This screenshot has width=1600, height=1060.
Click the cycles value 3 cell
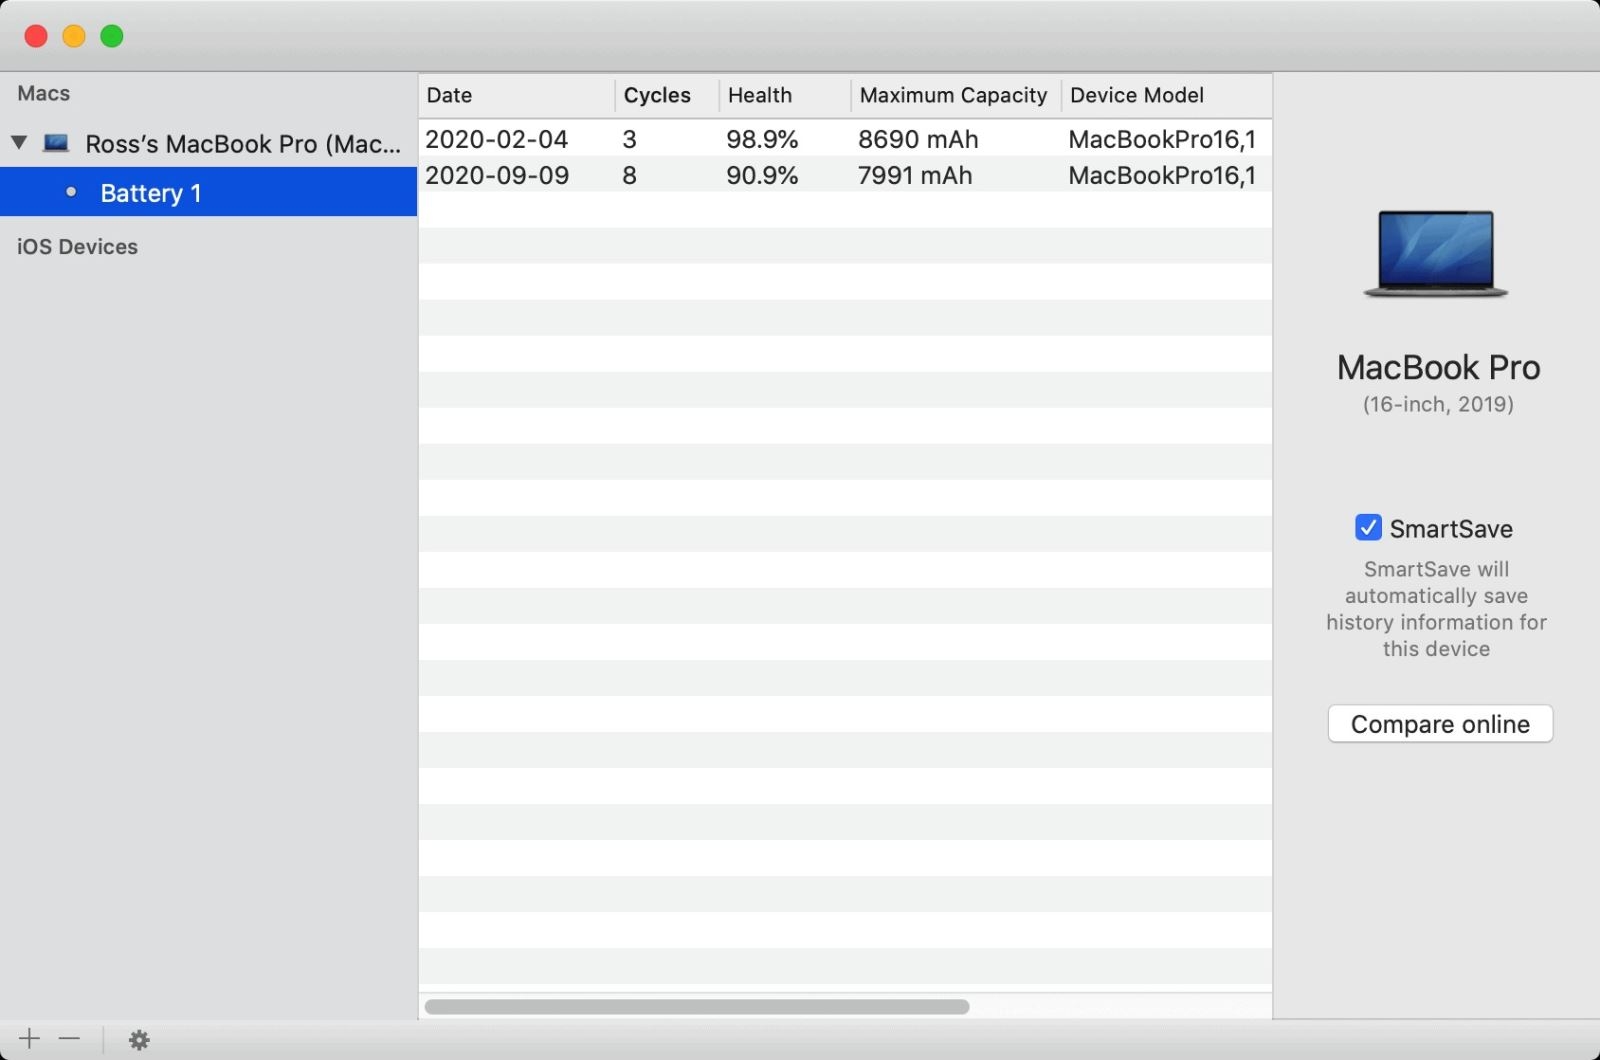(x=629, y=139)
